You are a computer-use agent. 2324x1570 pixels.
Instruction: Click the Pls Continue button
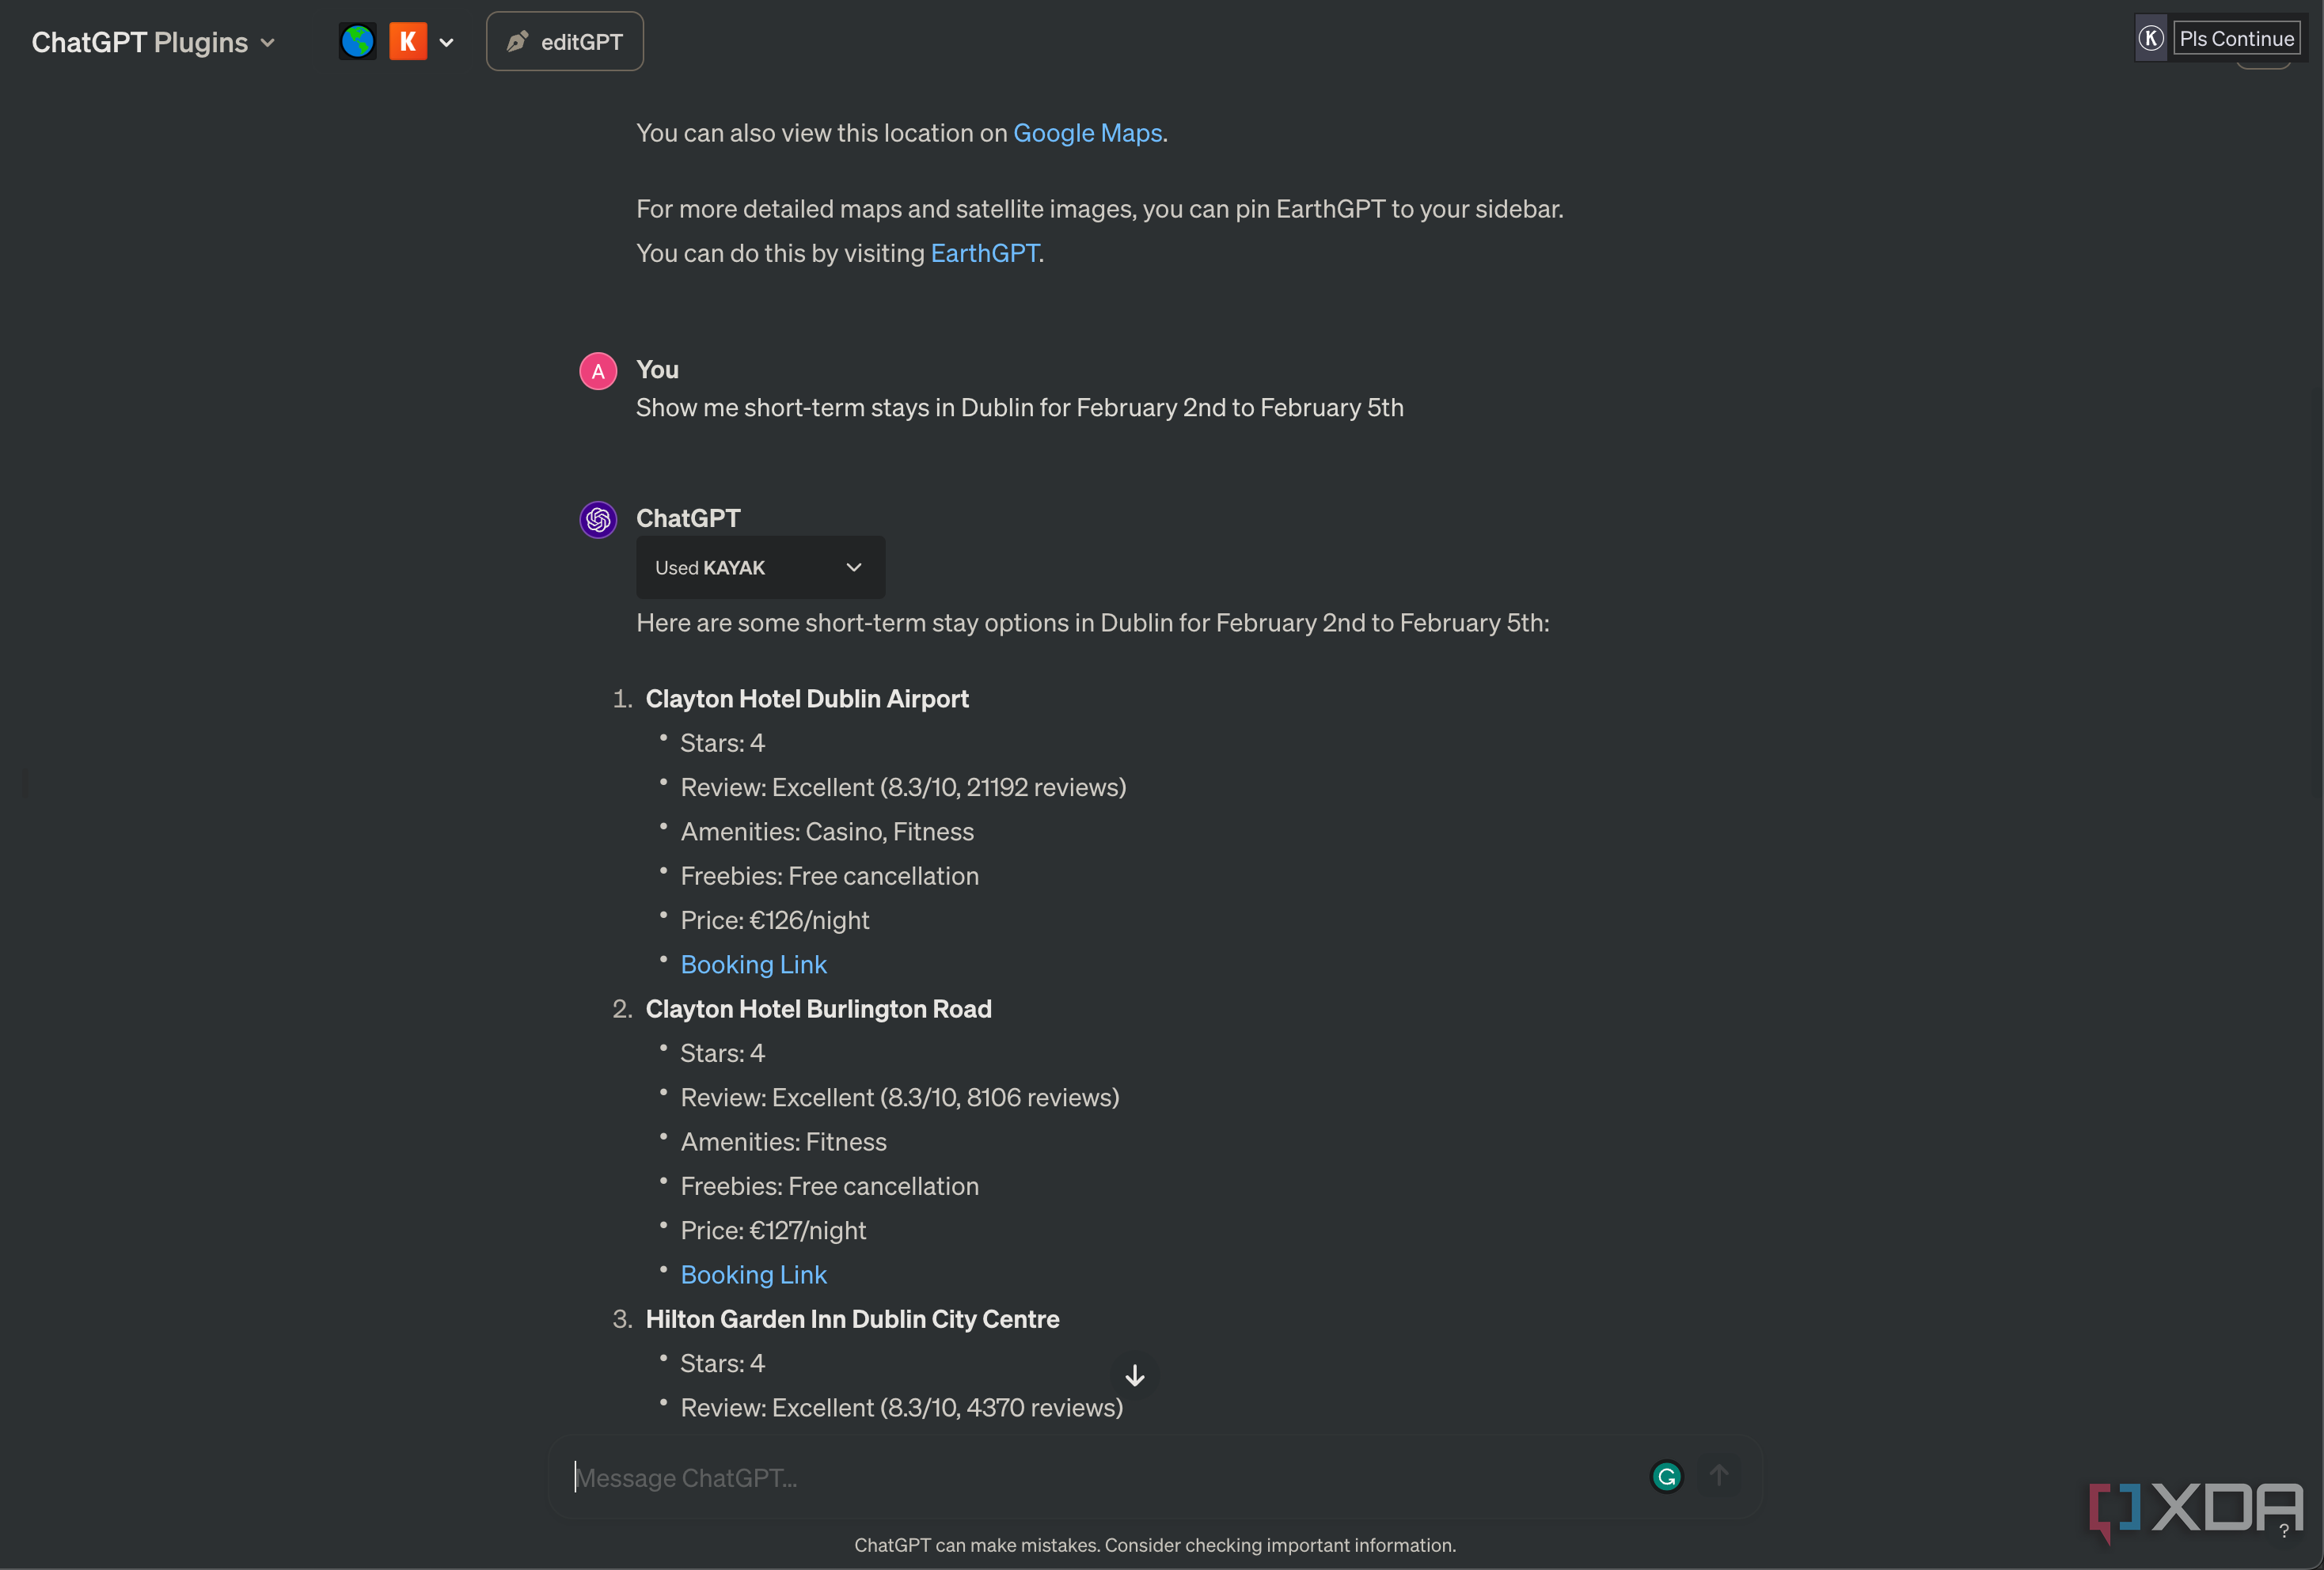point(2236,38)
